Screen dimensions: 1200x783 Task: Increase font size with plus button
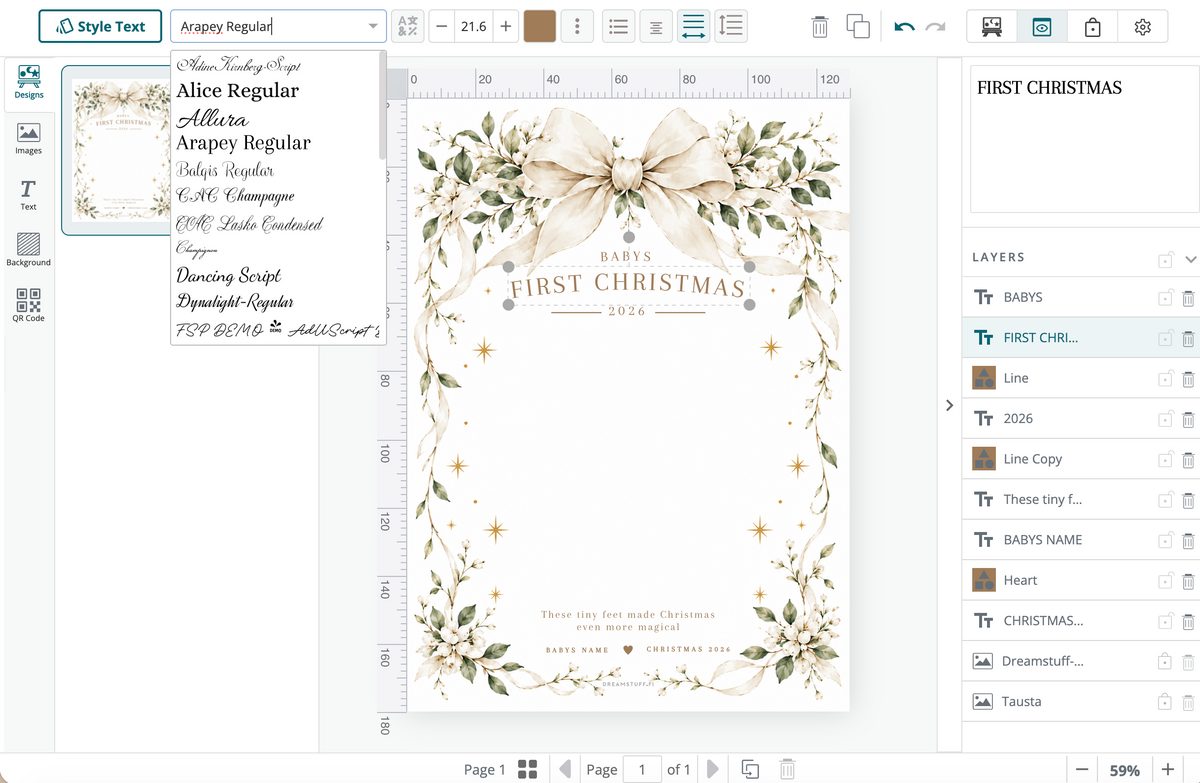[x=505, y=27]
